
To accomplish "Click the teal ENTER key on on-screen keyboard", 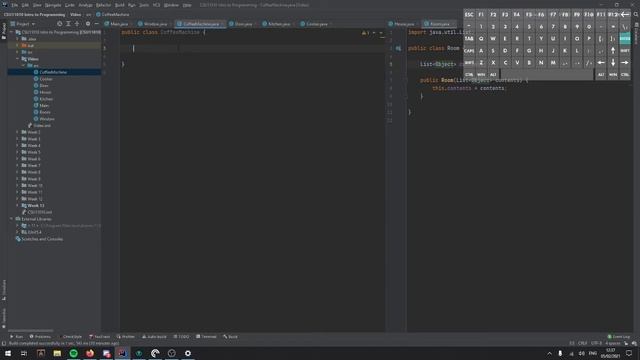I will pyautogui.click(x=624, y=39).
